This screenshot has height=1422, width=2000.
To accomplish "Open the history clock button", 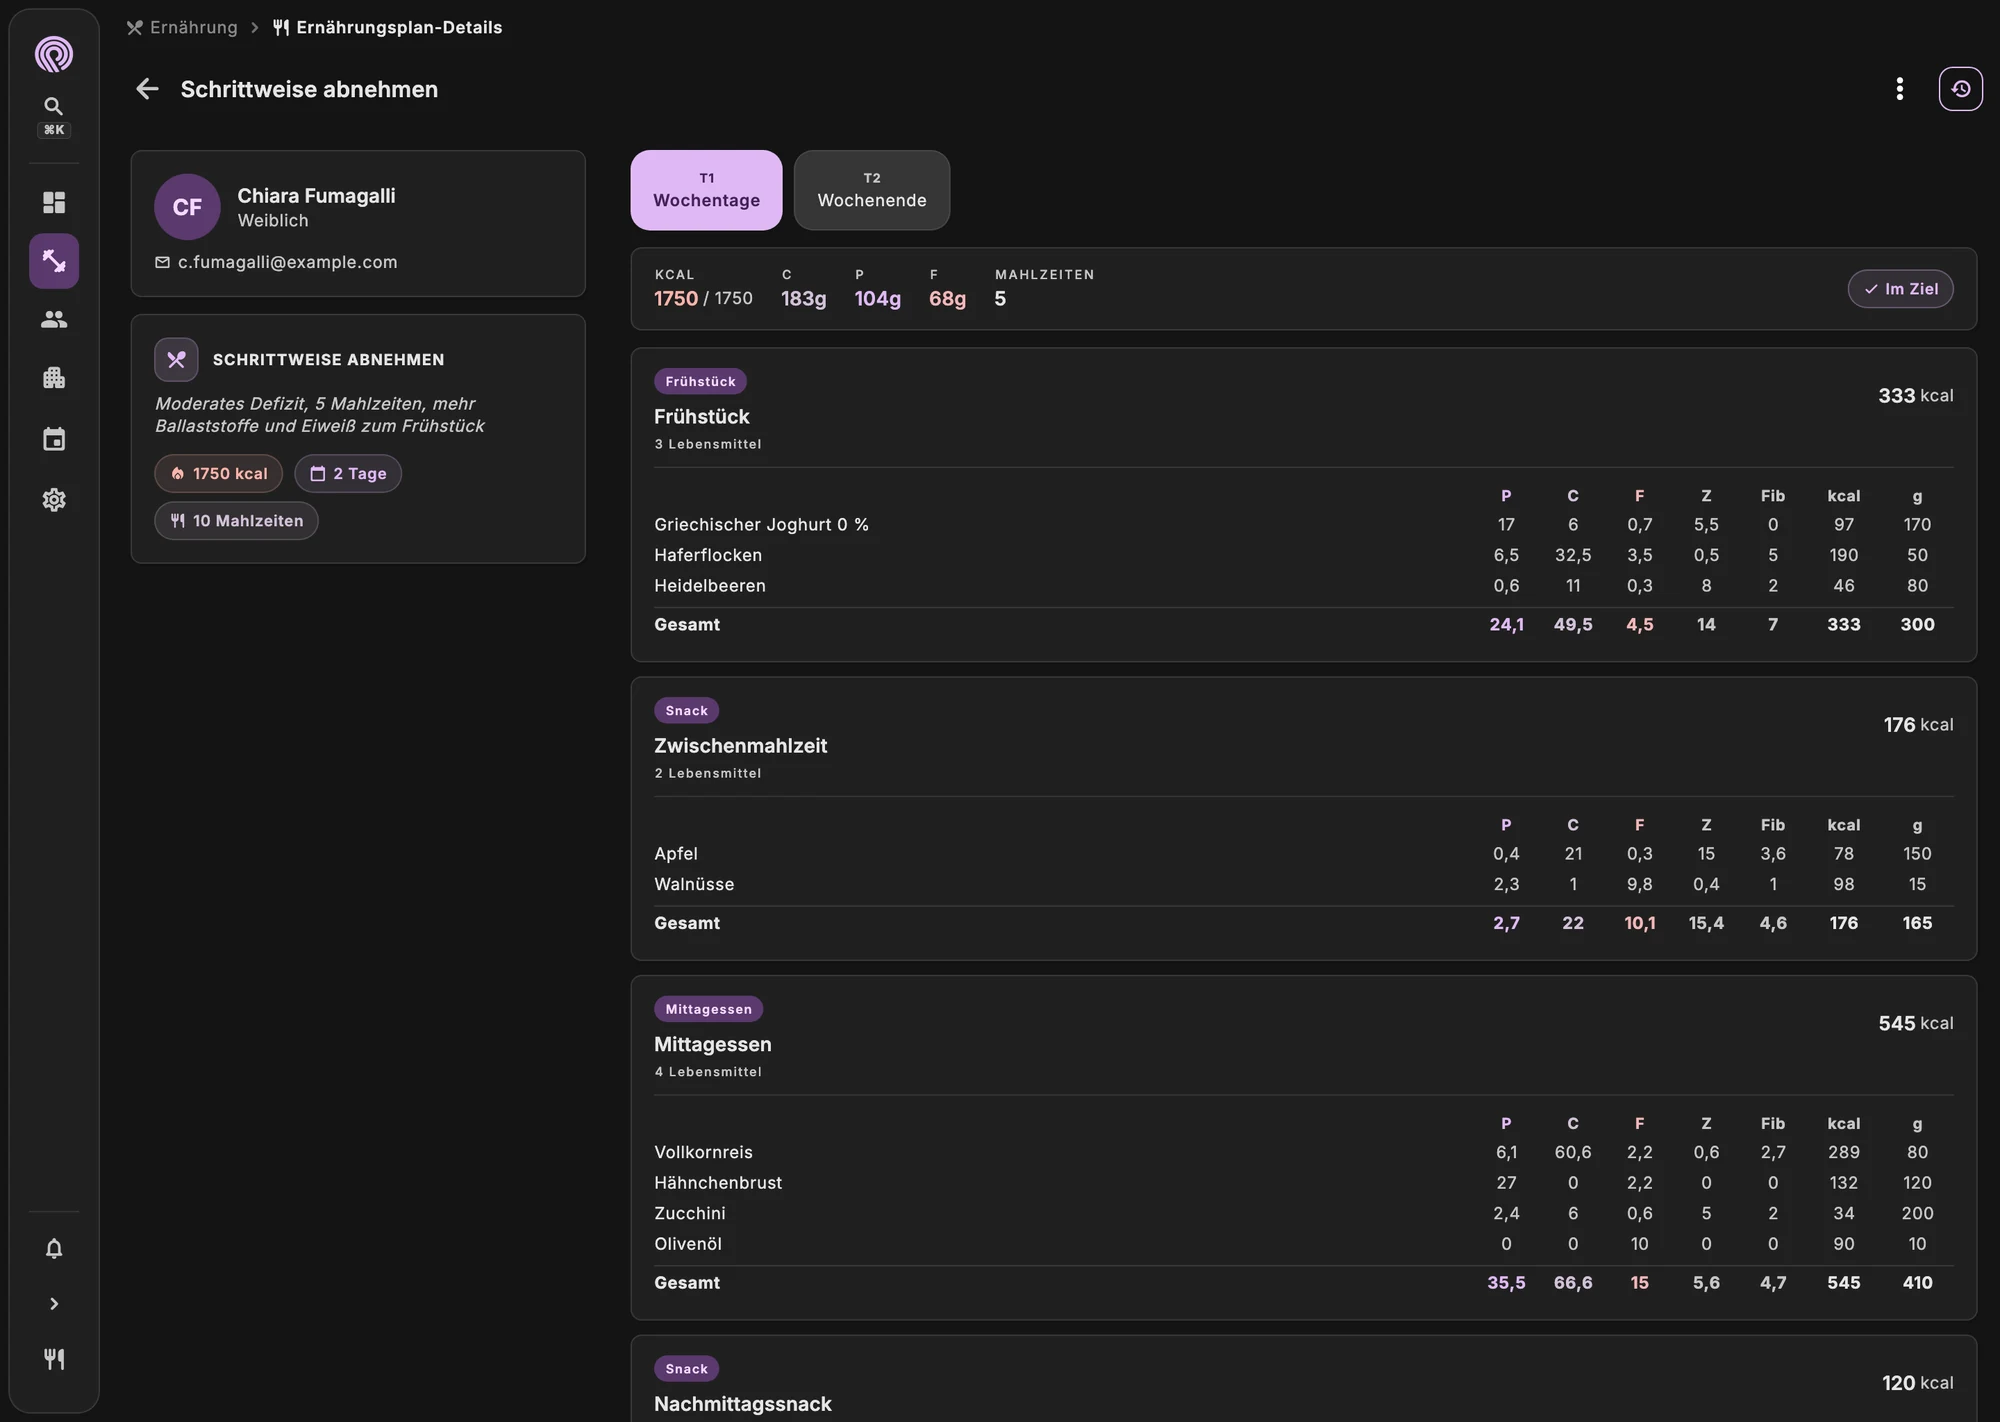I will tap(1961, 89).
